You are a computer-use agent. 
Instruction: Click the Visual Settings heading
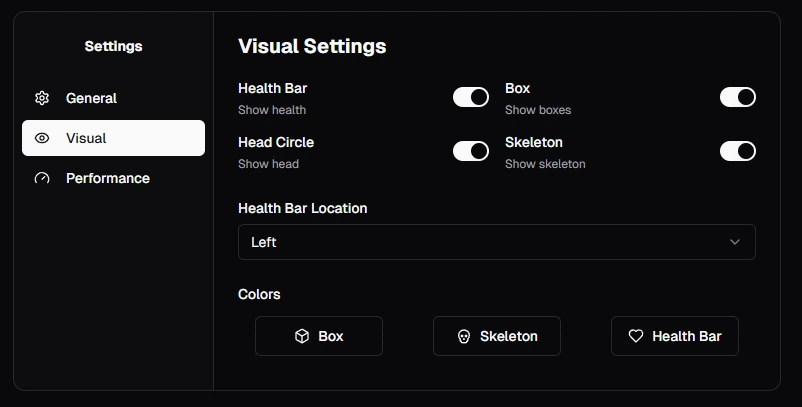pos(312,46)
